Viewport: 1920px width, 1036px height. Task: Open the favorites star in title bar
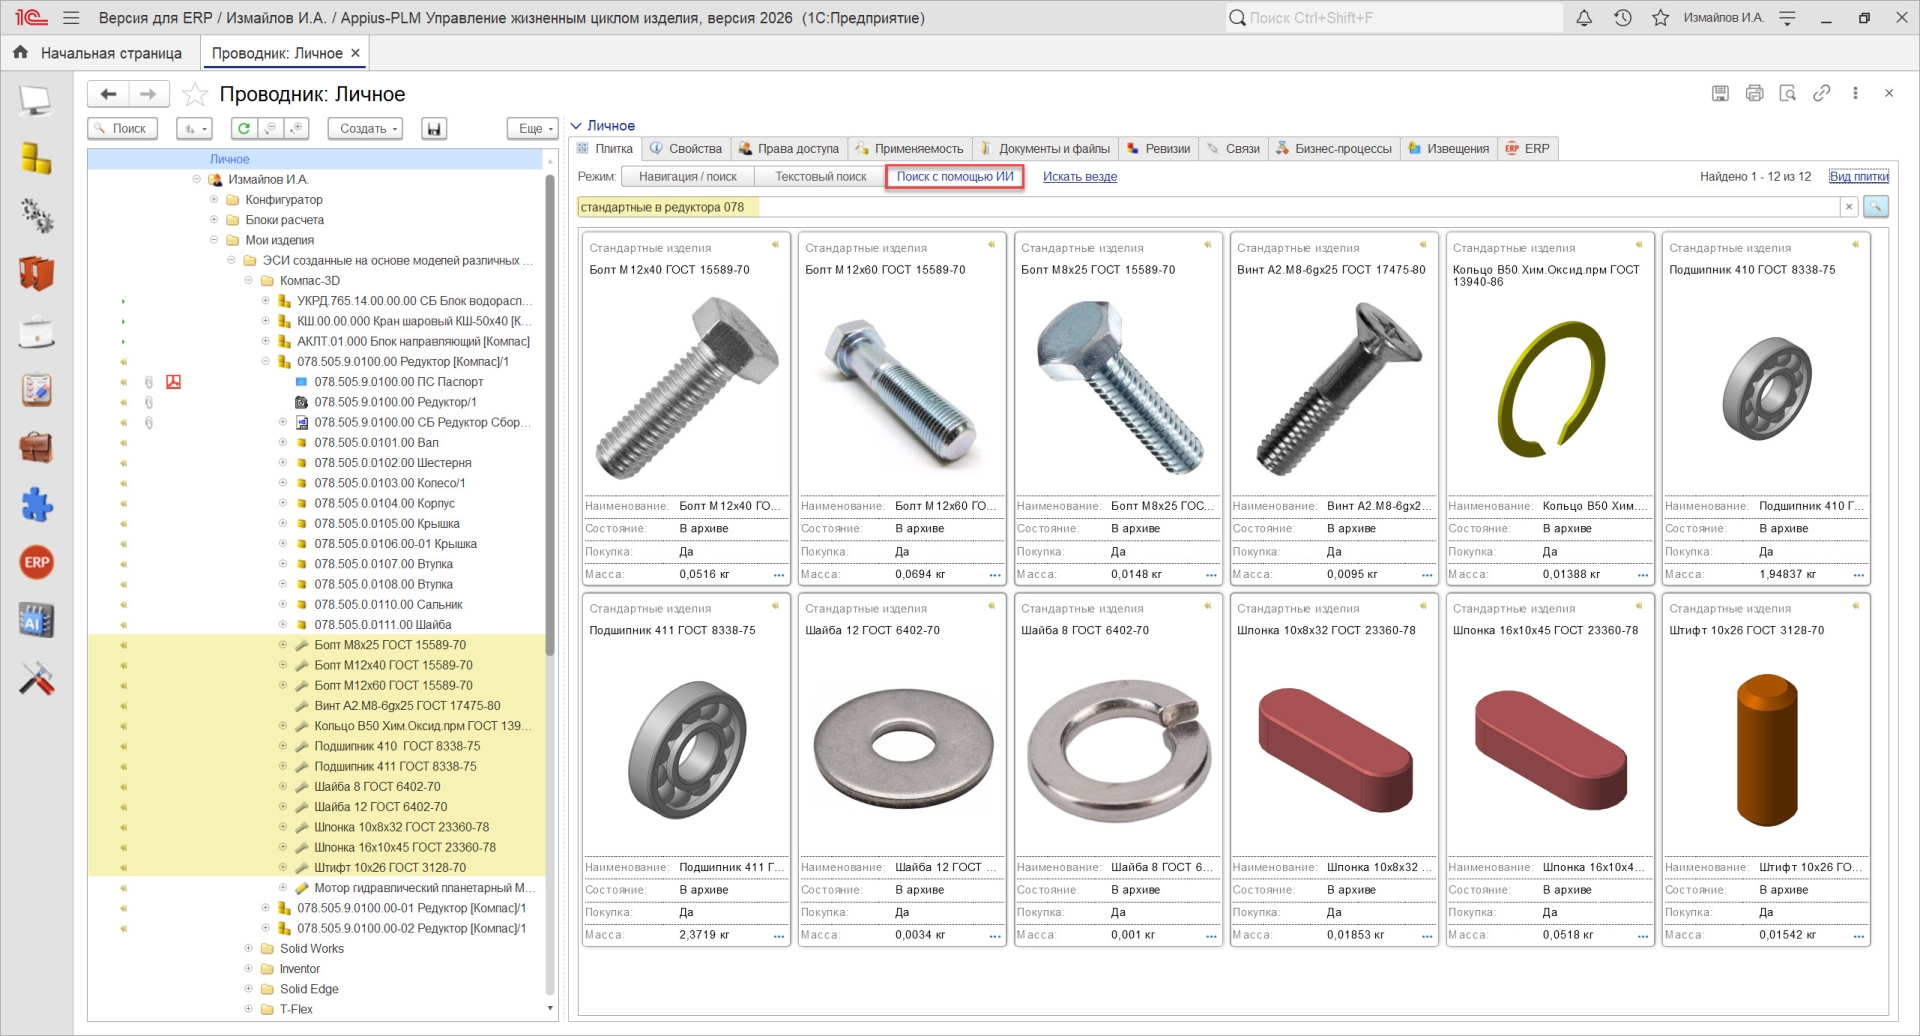[1660, 18]
